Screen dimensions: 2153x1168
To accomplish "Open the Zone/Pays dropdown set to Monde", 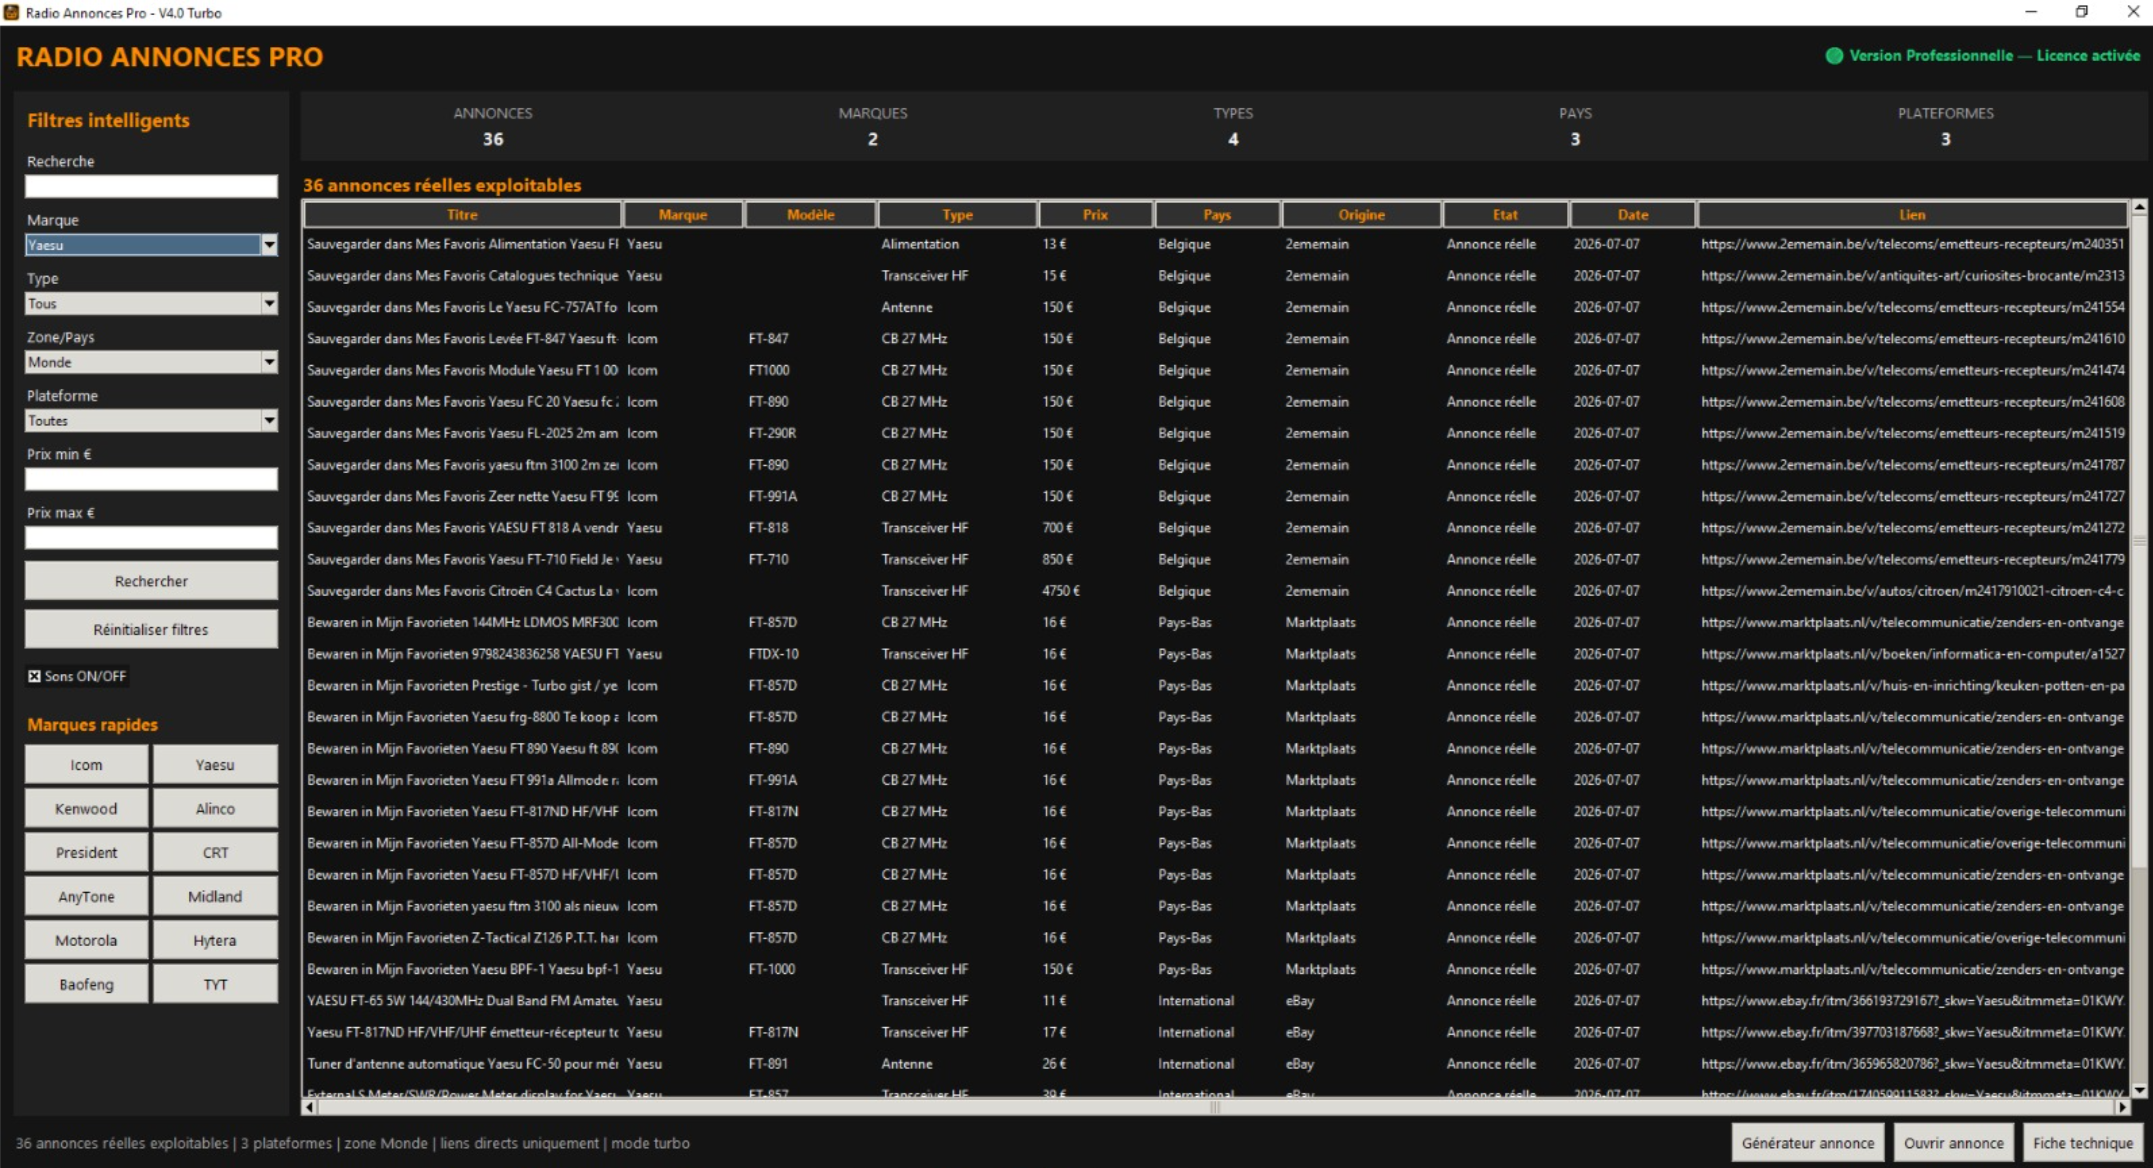I will 269,362.
